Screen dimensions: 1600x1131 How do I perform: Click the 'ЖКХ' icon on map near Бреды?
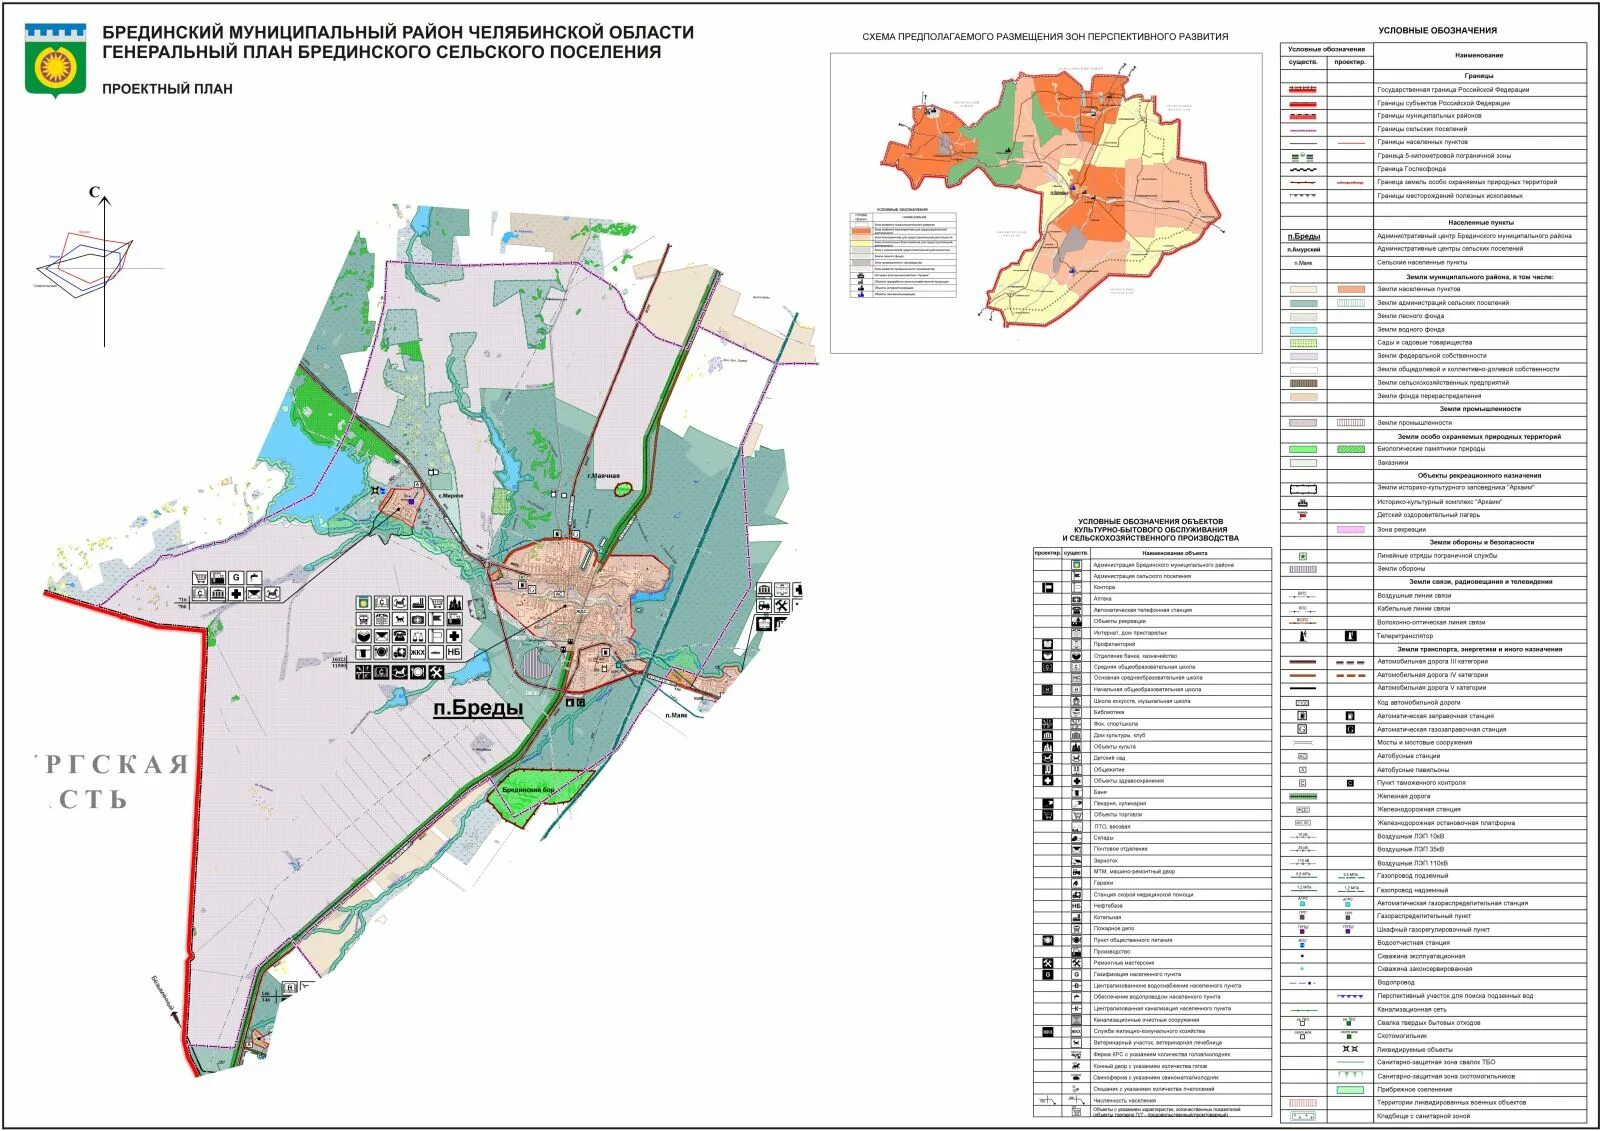tap(418, 652)
